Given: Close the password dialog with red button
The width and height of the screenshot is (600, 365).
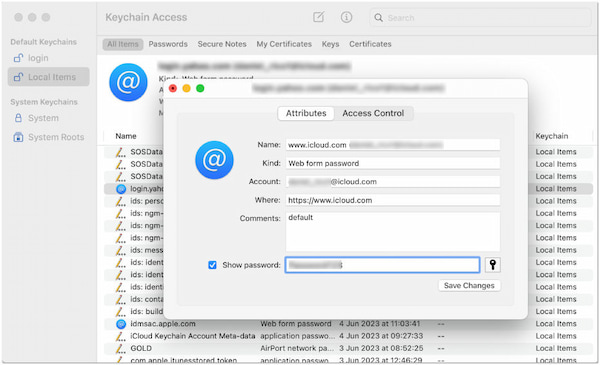Looking at the screenshot, I should [173, 88].
